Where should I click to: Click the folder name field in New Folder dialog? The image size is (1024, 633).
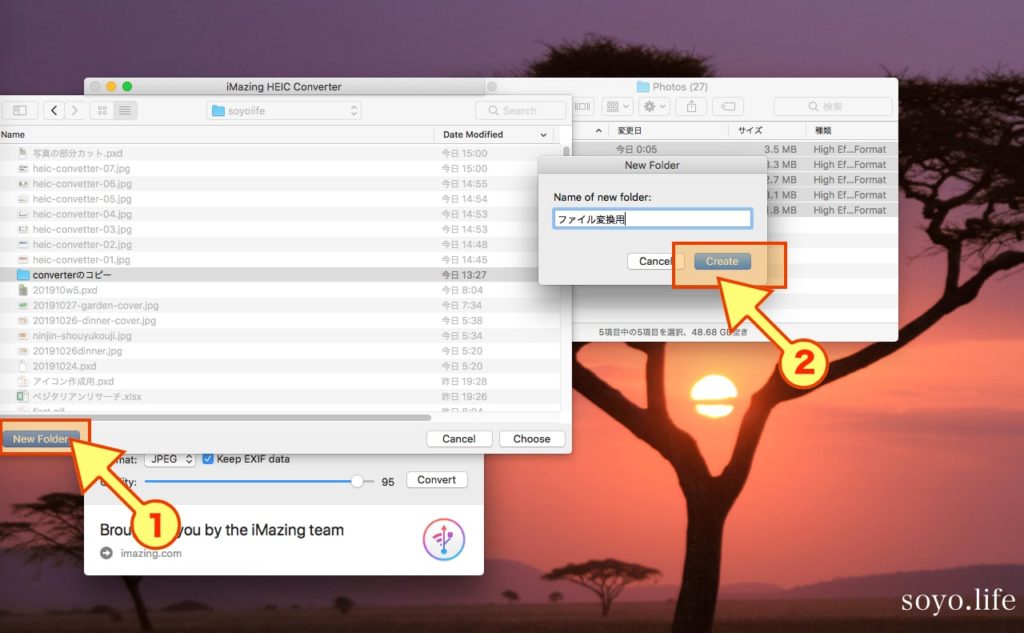(652, 219)
